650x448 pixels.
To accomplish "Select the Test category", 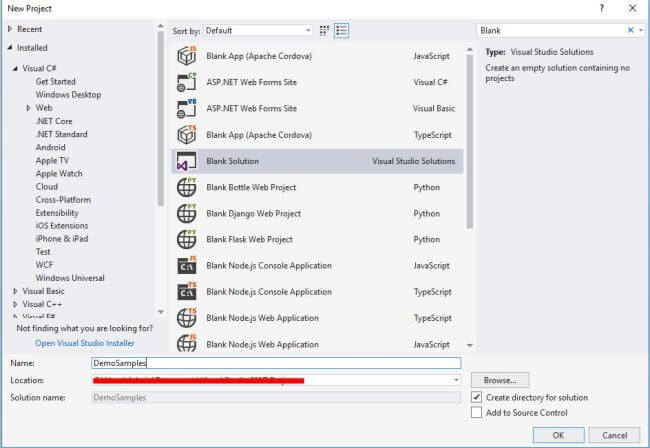I will tap(43, 252).
